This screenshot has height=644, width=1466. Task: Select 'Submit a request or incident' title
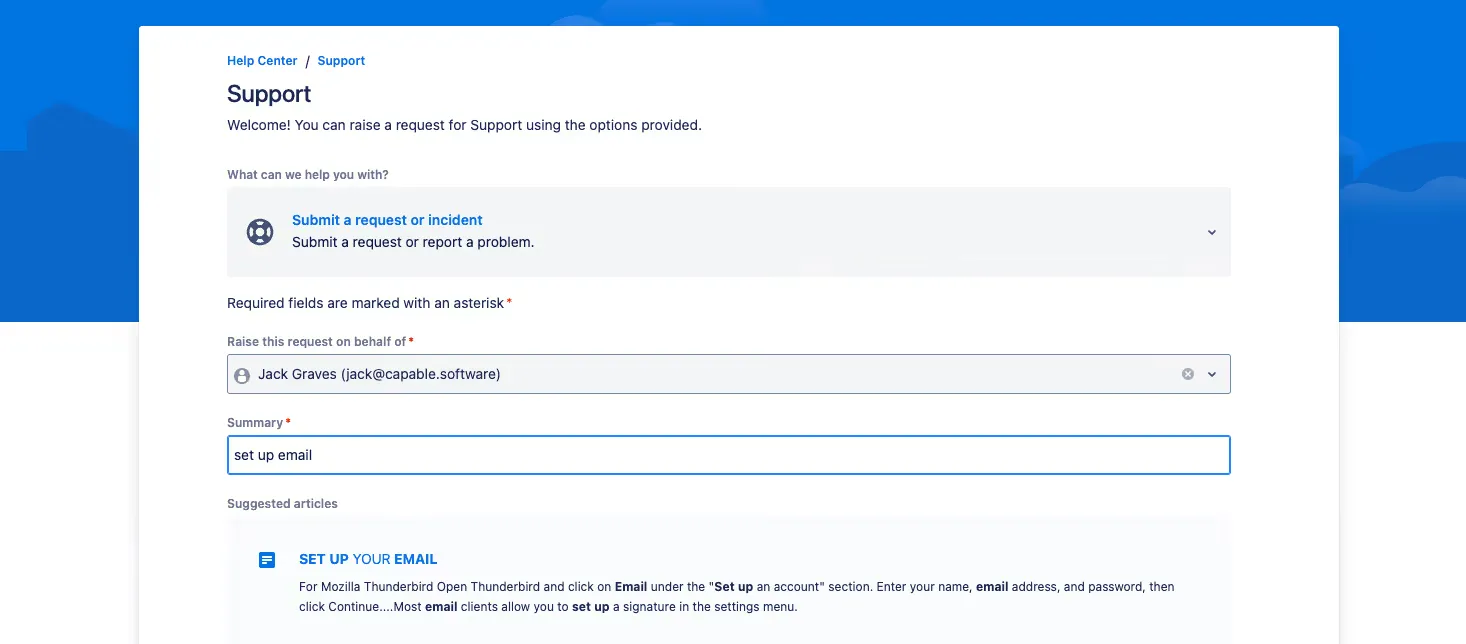[387, 220]
